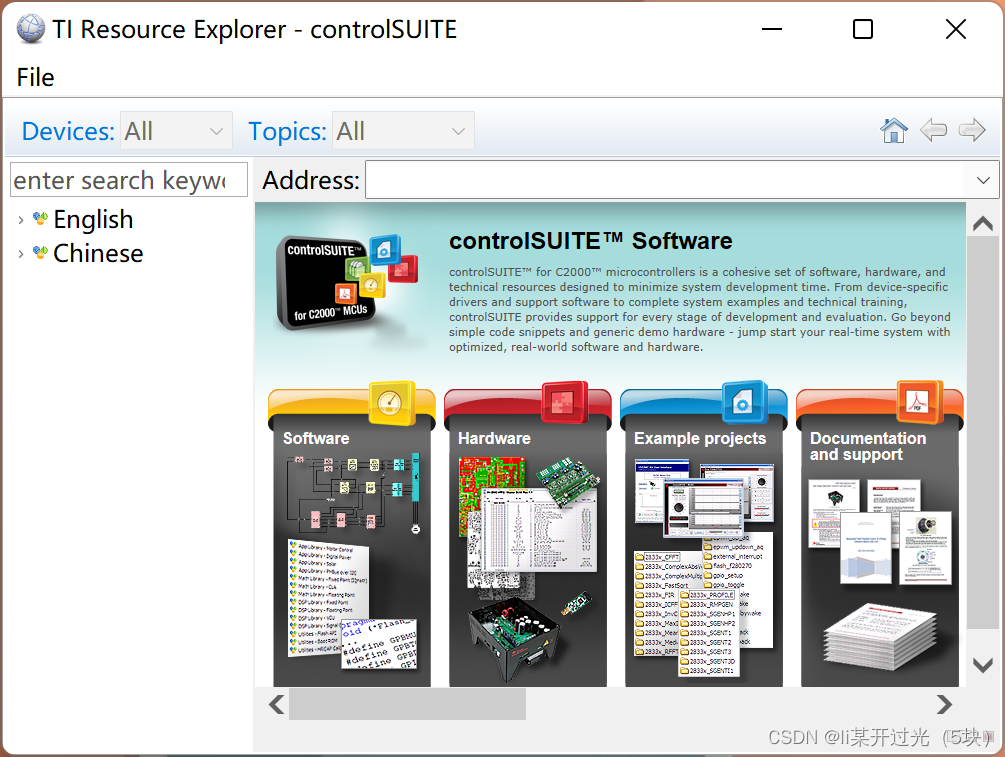Viewport: 1005px width, 757px height.
Task: Close the TI Resource Explorer window
Action: (956, 29)
